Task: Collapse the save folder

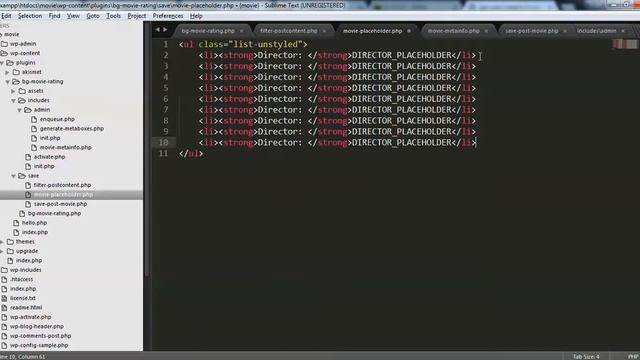Action: 13,176
